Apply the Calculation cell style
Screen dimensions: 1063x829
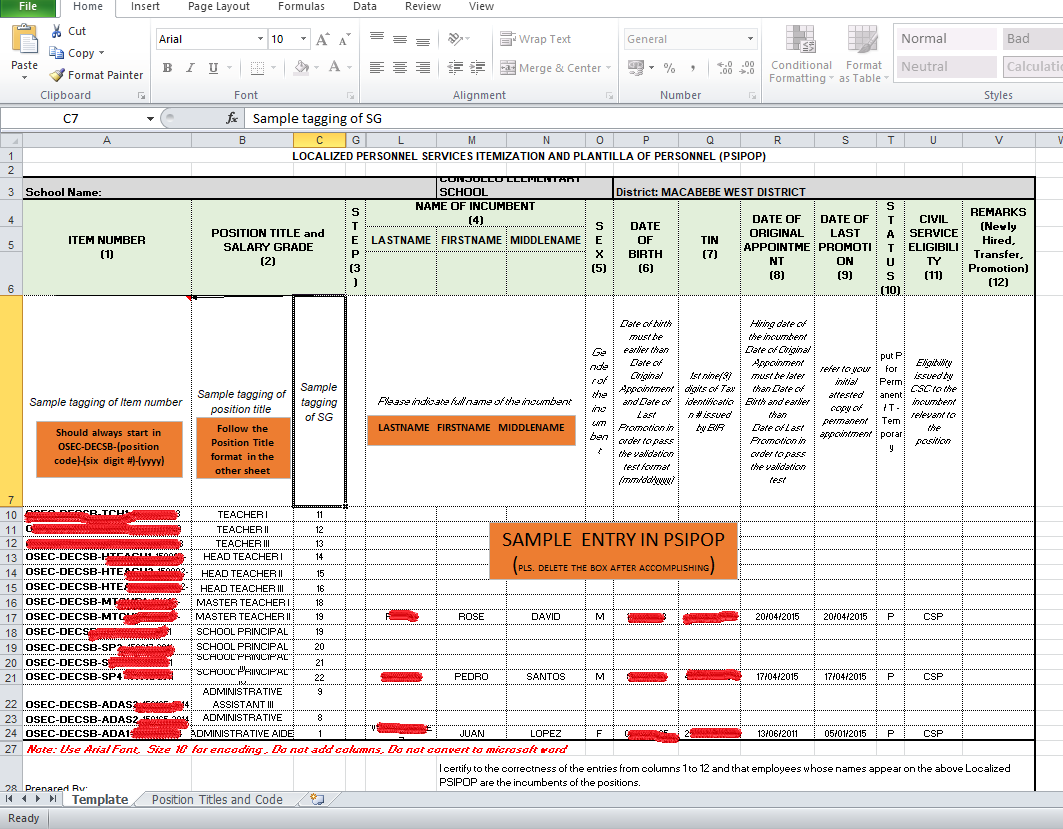(1032, 66)
